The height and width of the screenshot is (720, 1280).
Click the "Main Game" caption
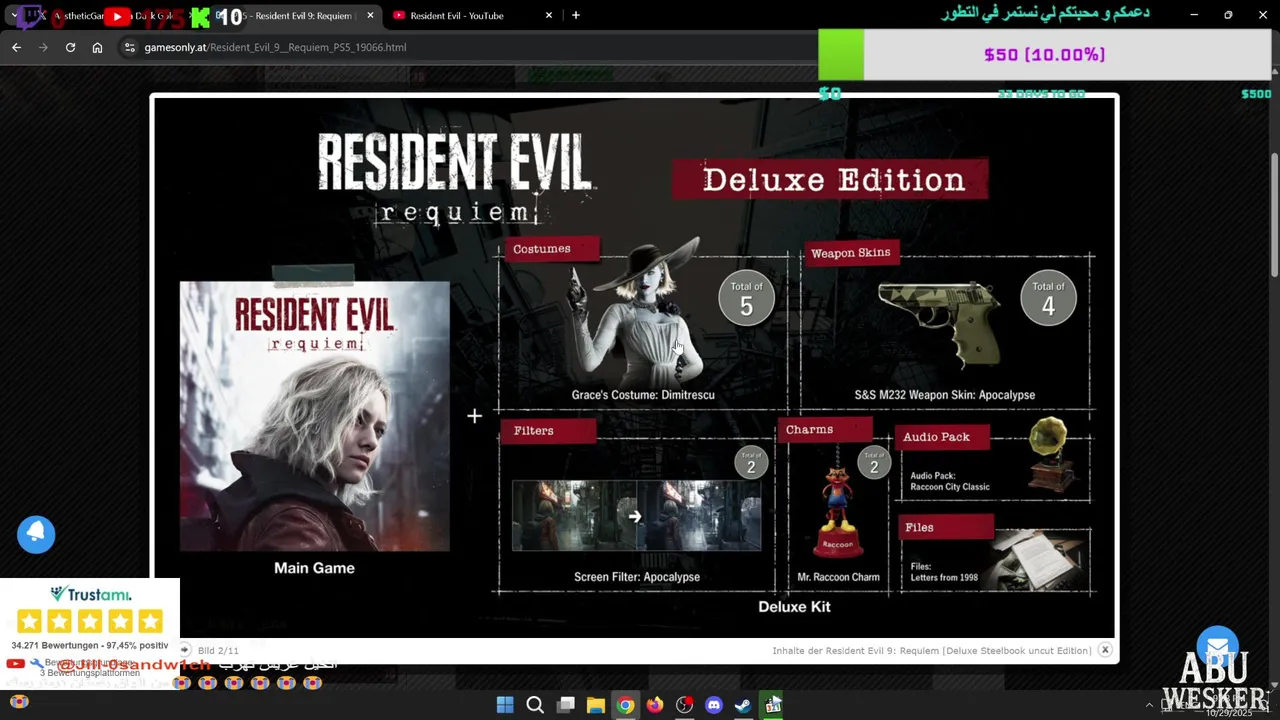pos(314,568)
